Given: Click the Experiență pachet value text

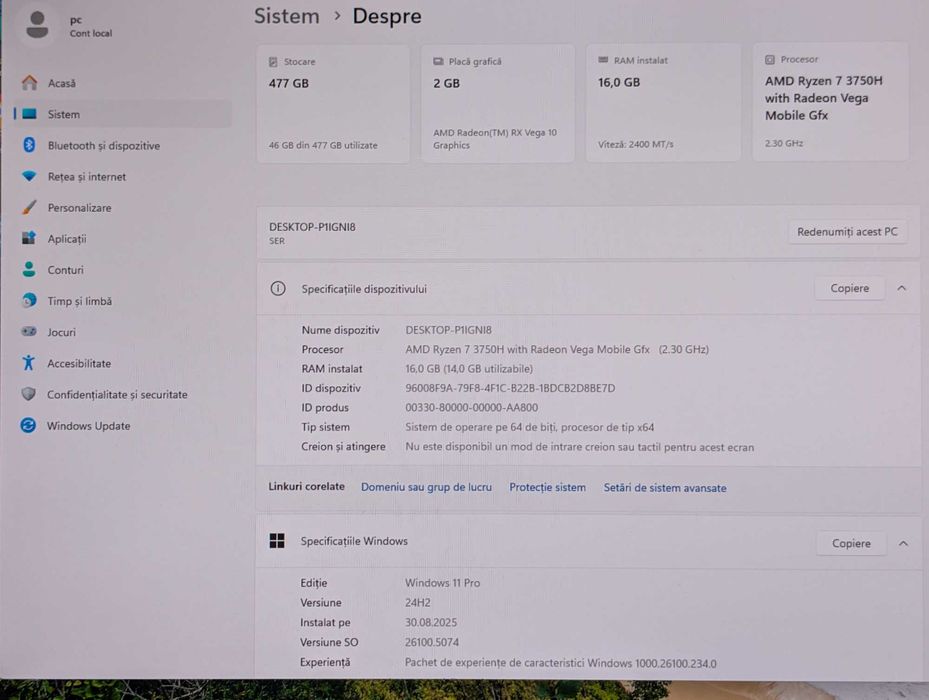Looking at the screenshot, I should (560, 663).
